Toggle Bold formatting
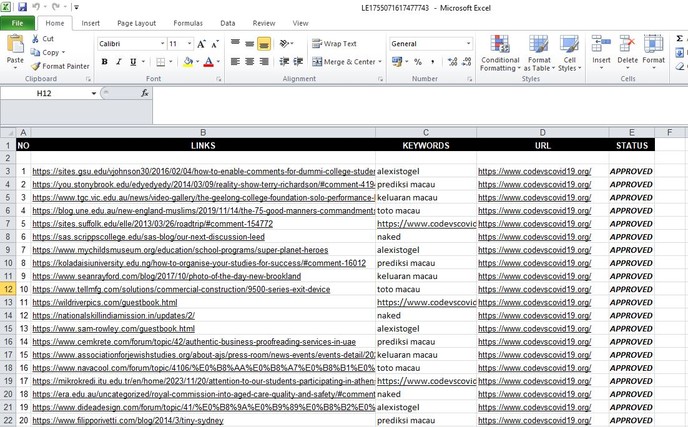 click(104, 62)
